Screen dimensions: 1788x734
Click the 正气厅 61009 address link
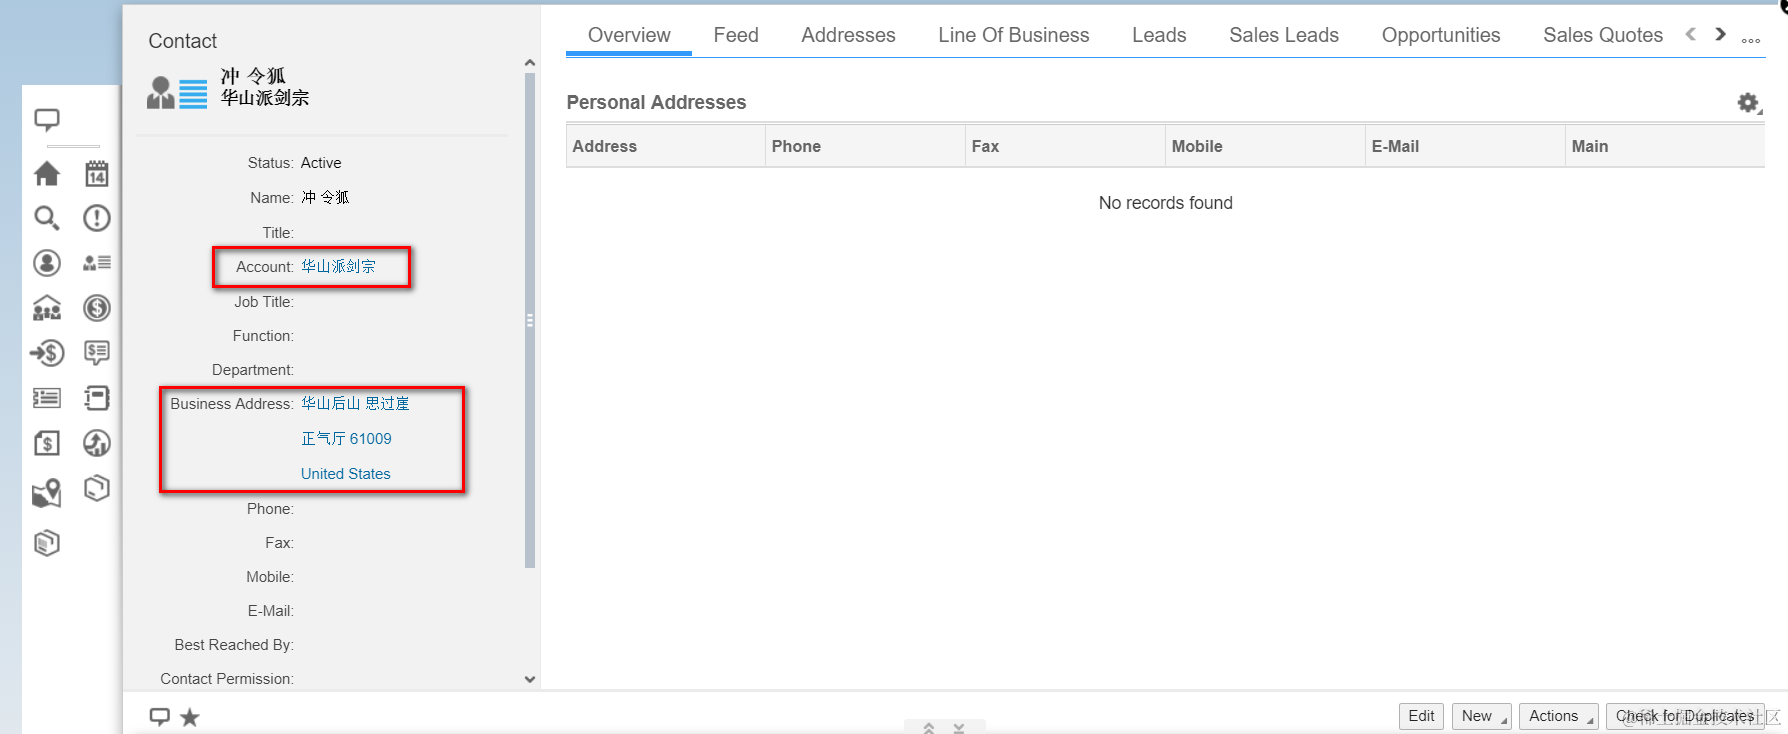346,439
